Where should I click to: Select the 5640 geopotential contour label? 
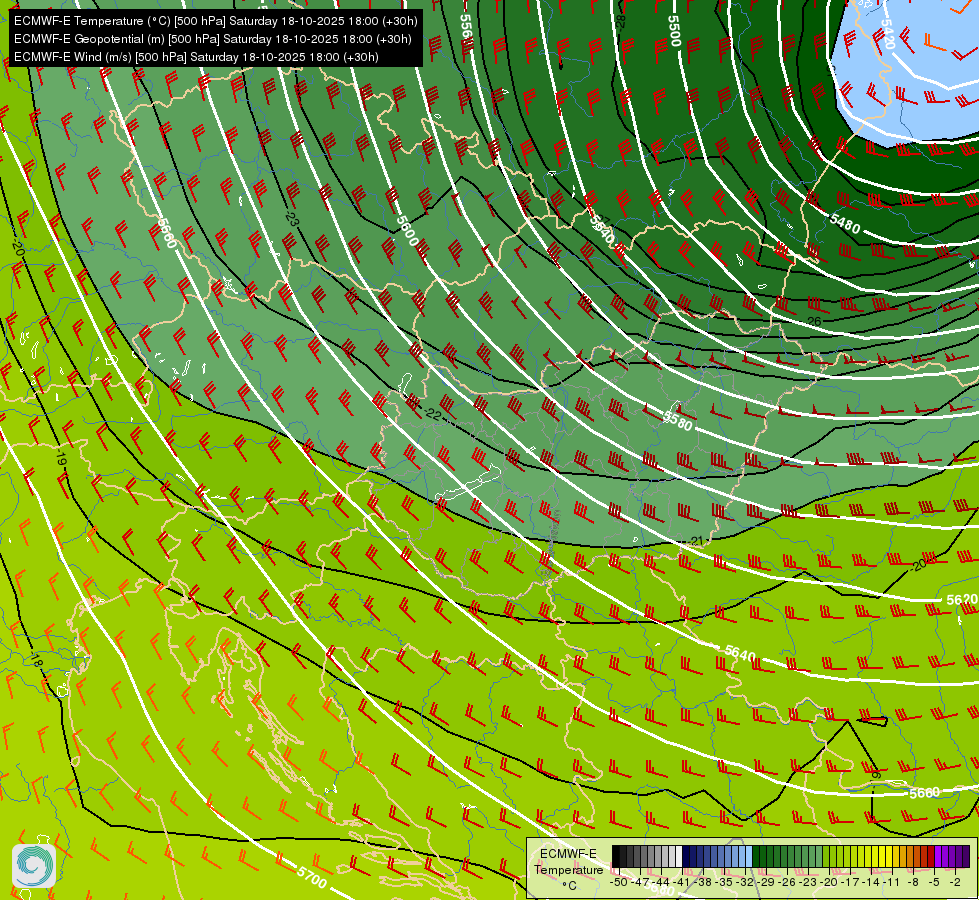click(x=740, y=653)
